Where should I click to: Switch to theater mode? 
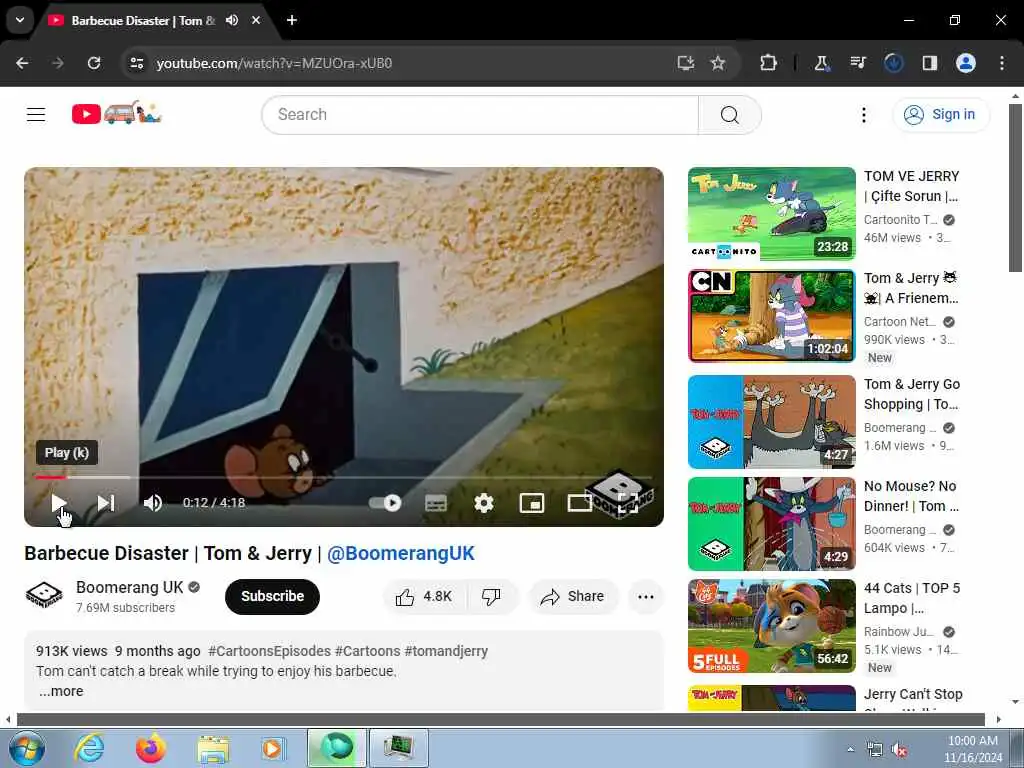pos(579,503)
